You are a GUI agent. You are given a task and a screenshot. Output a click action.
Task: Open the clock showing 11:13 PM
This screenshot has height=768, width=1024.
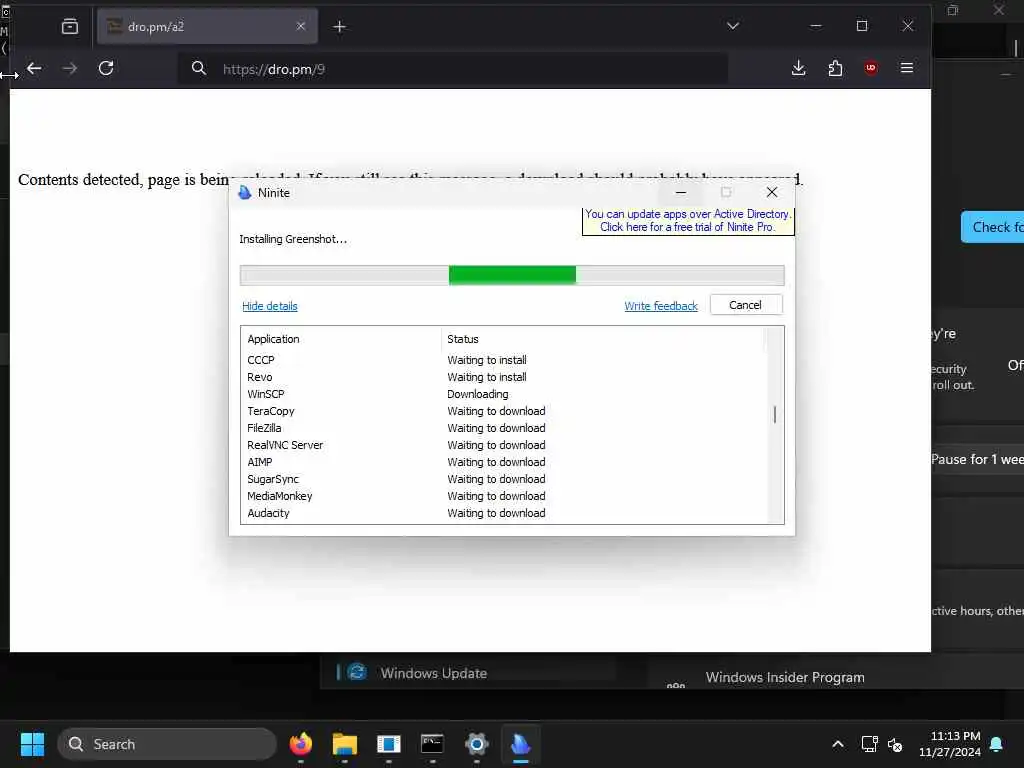[x=950, y=744]
